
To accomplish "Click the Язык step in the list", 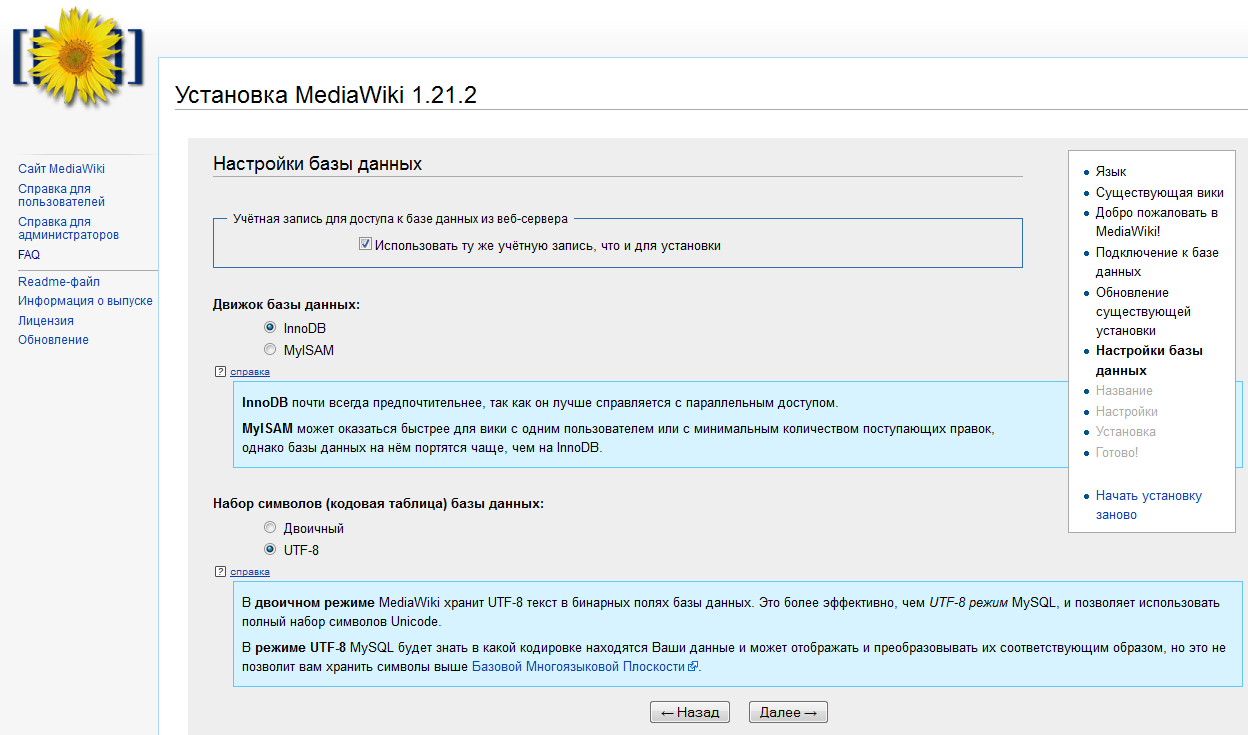I will click(1111, 172).
